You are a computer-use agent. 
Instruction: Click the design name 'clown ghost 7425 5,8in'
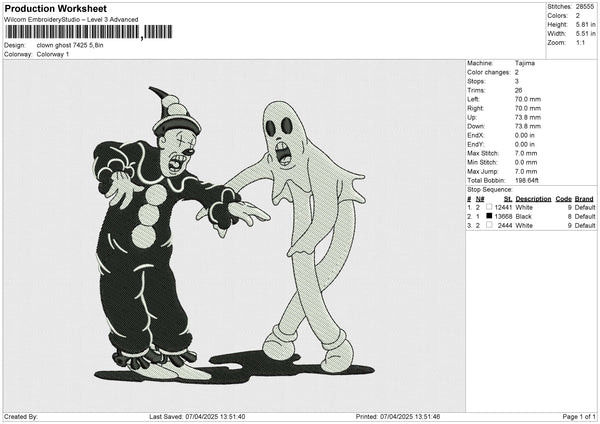point(70,45)
